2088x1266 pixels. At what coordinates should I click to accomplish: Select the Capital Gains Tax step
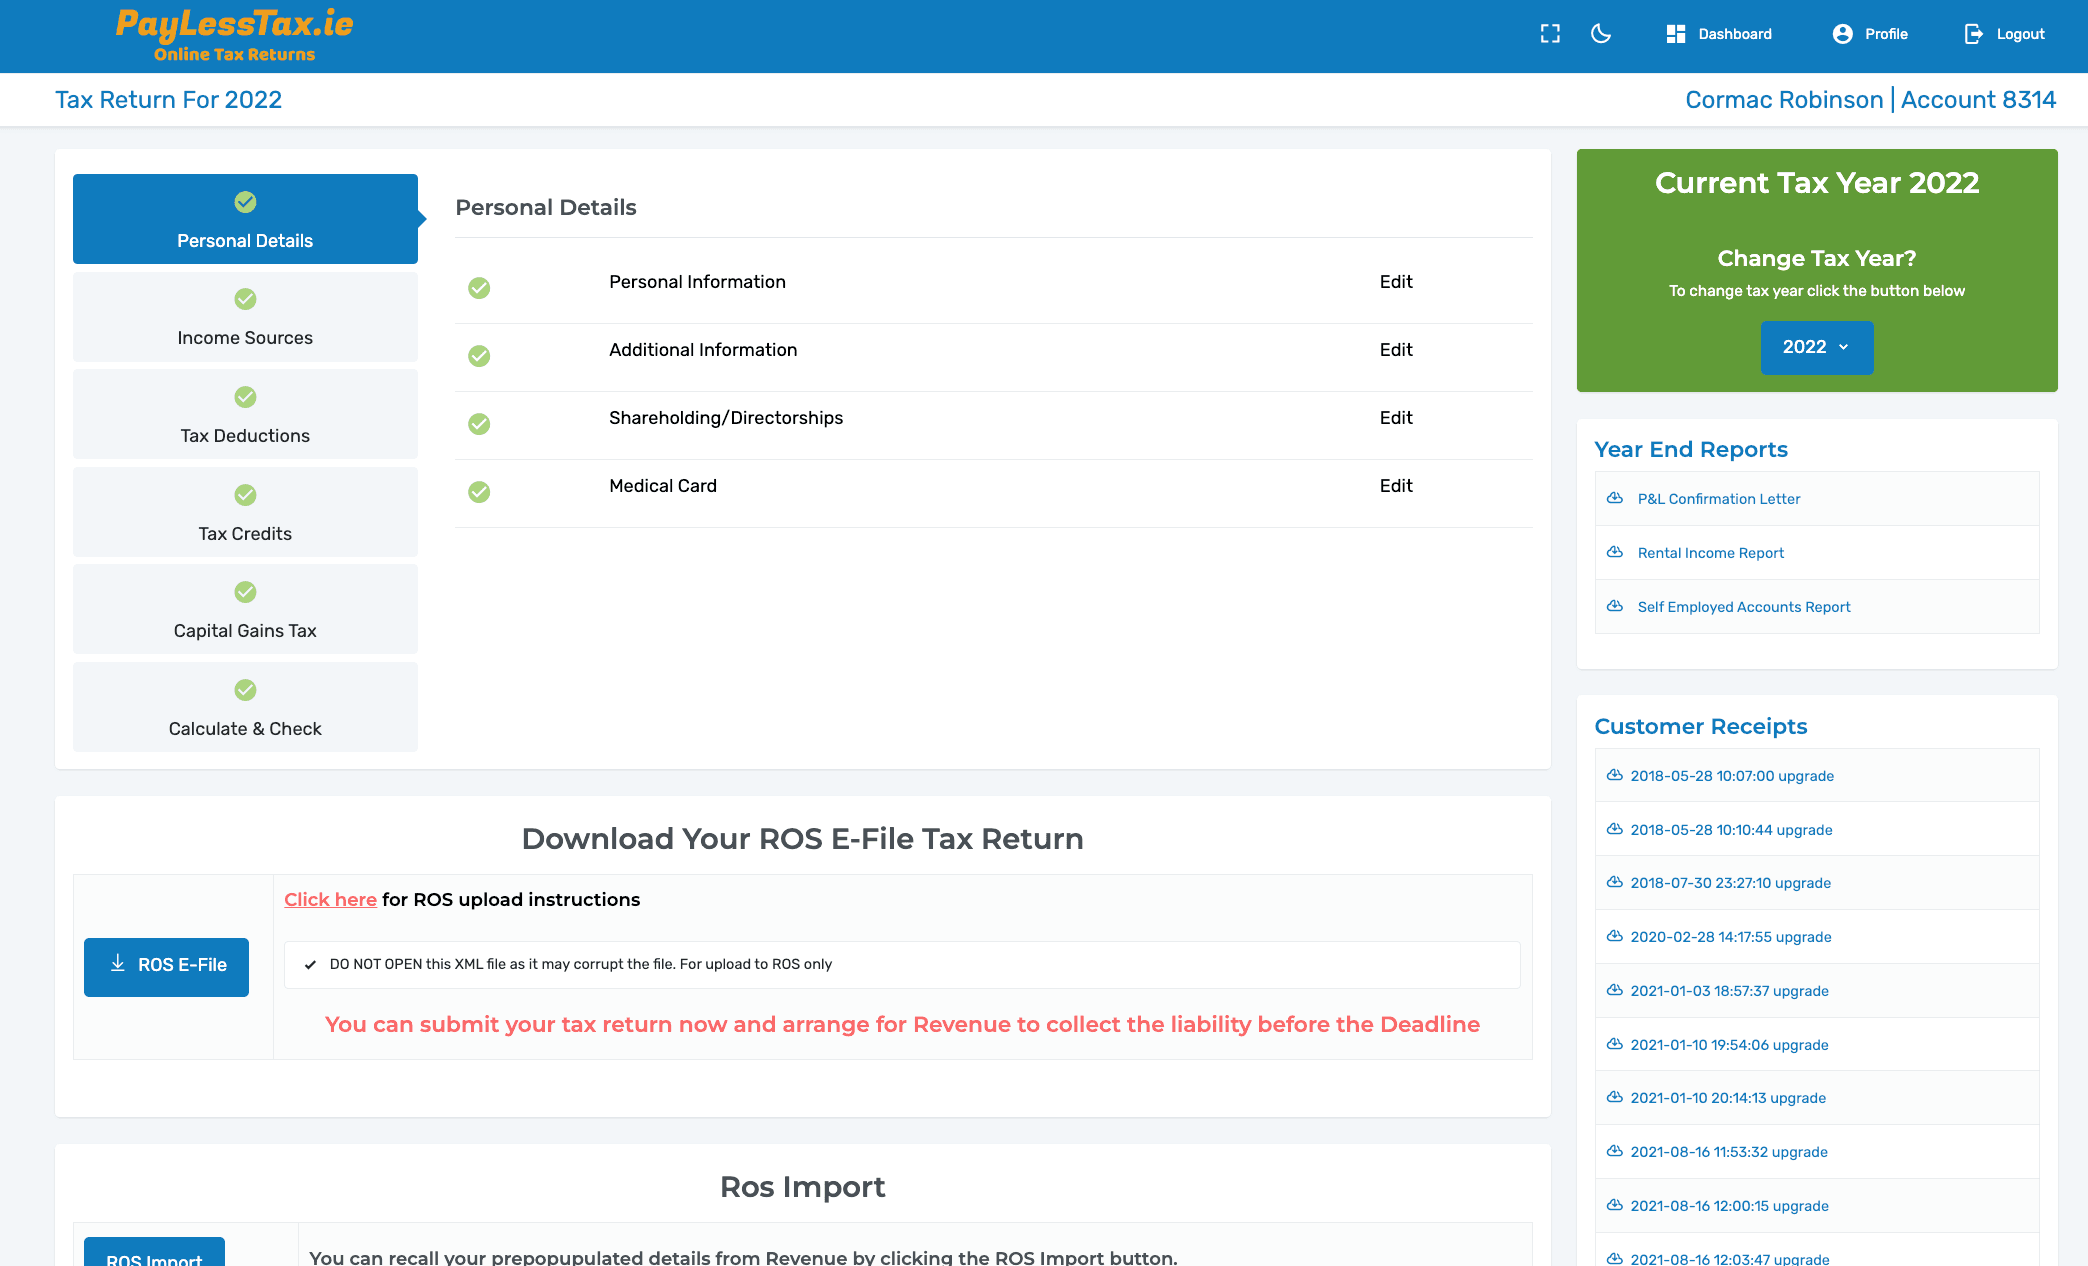point(245,609)
